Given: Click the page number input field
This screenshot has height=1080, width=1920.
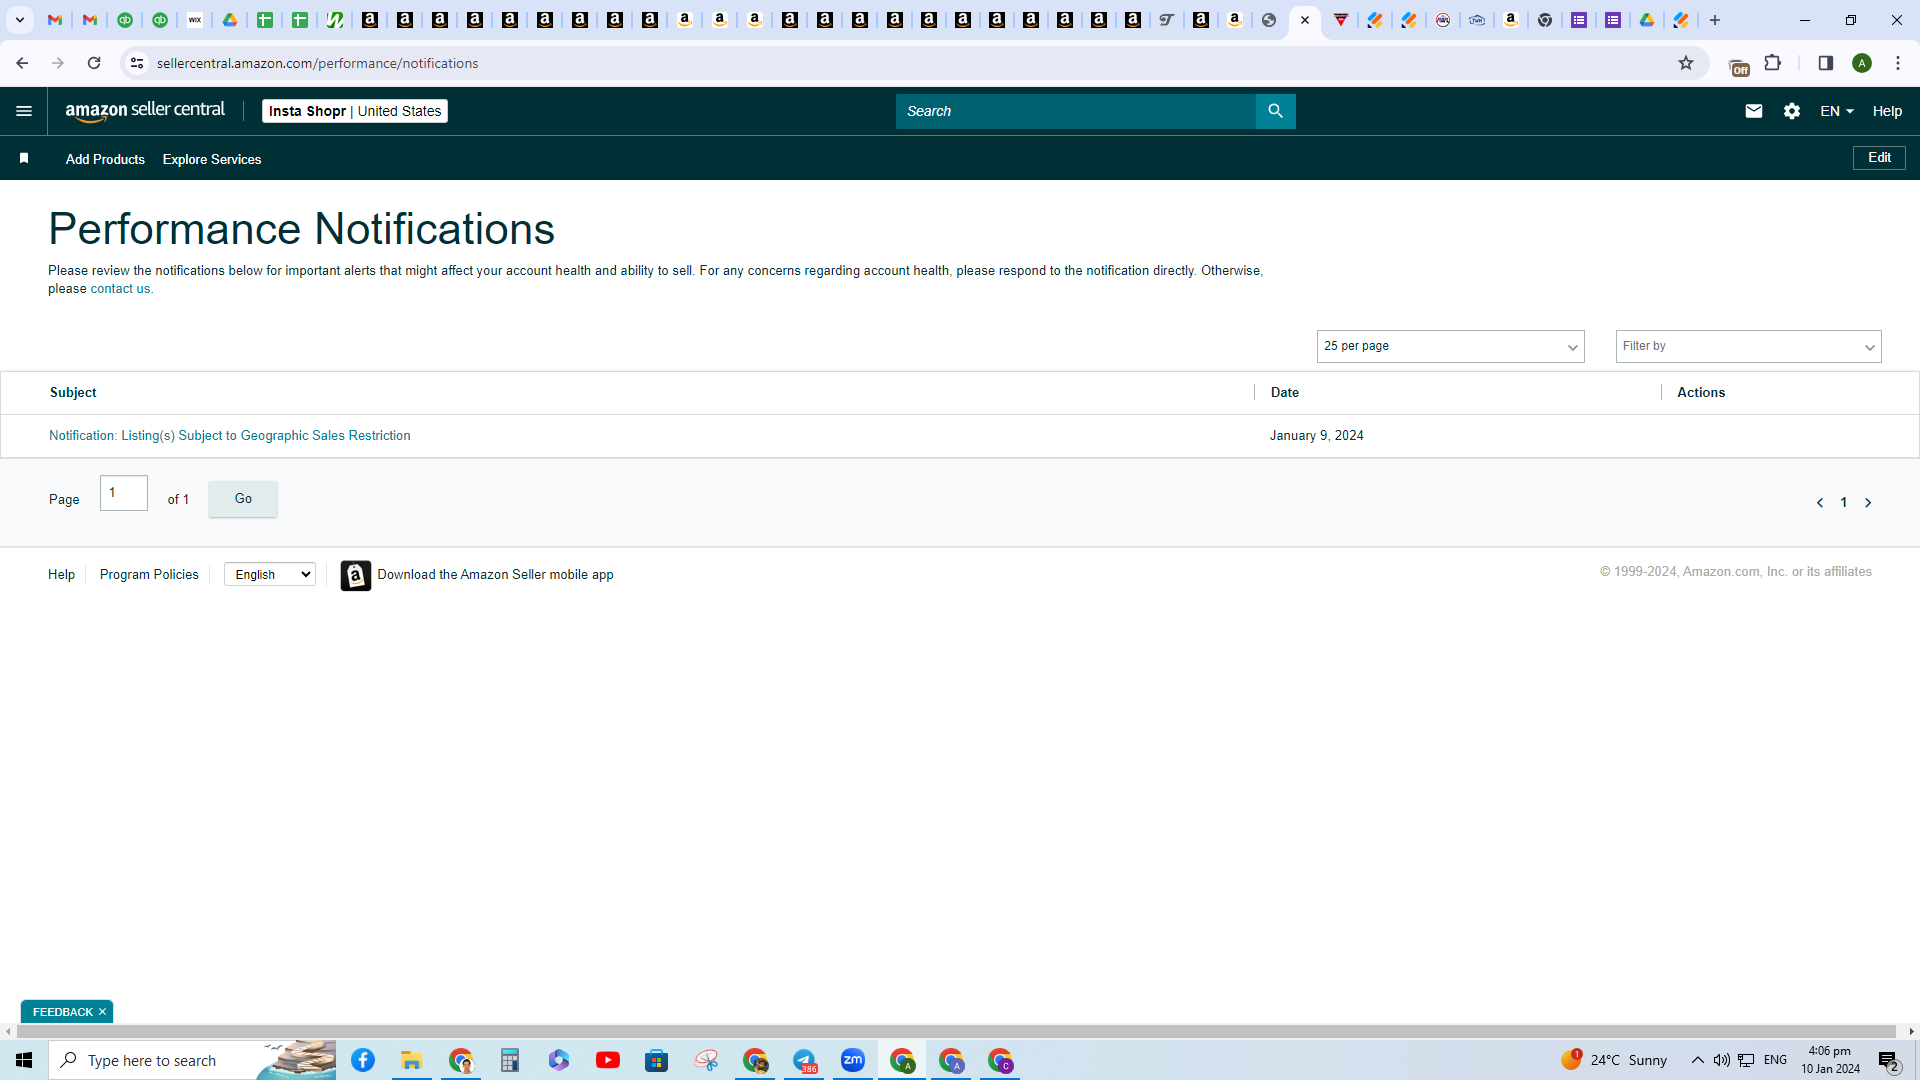Looking at the screenshot, I should (124, 493).
